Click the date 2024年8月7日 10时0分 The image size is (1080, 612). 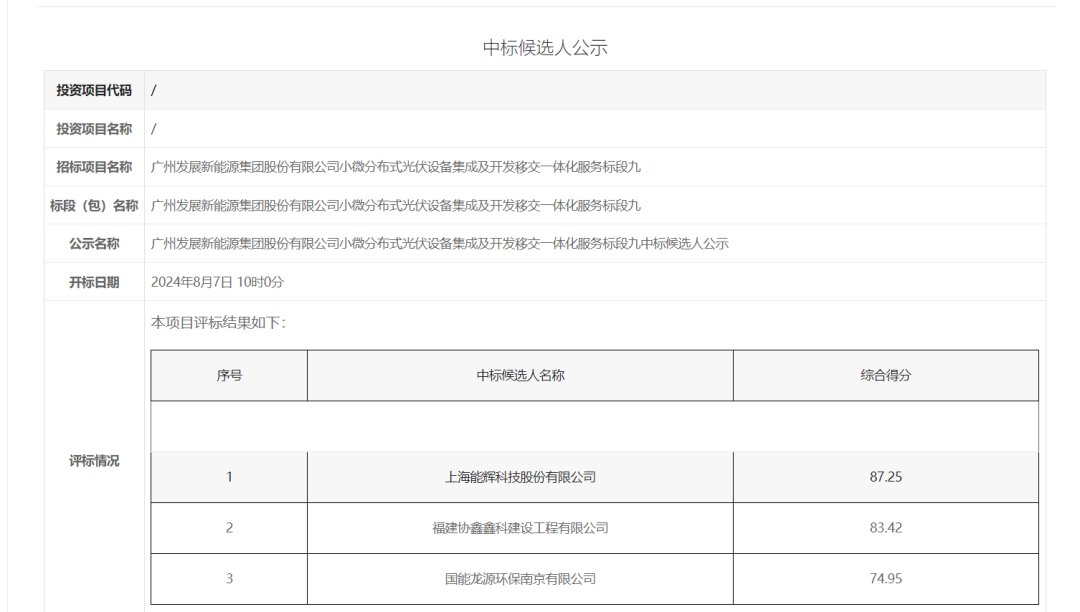(x=217, y=282)
